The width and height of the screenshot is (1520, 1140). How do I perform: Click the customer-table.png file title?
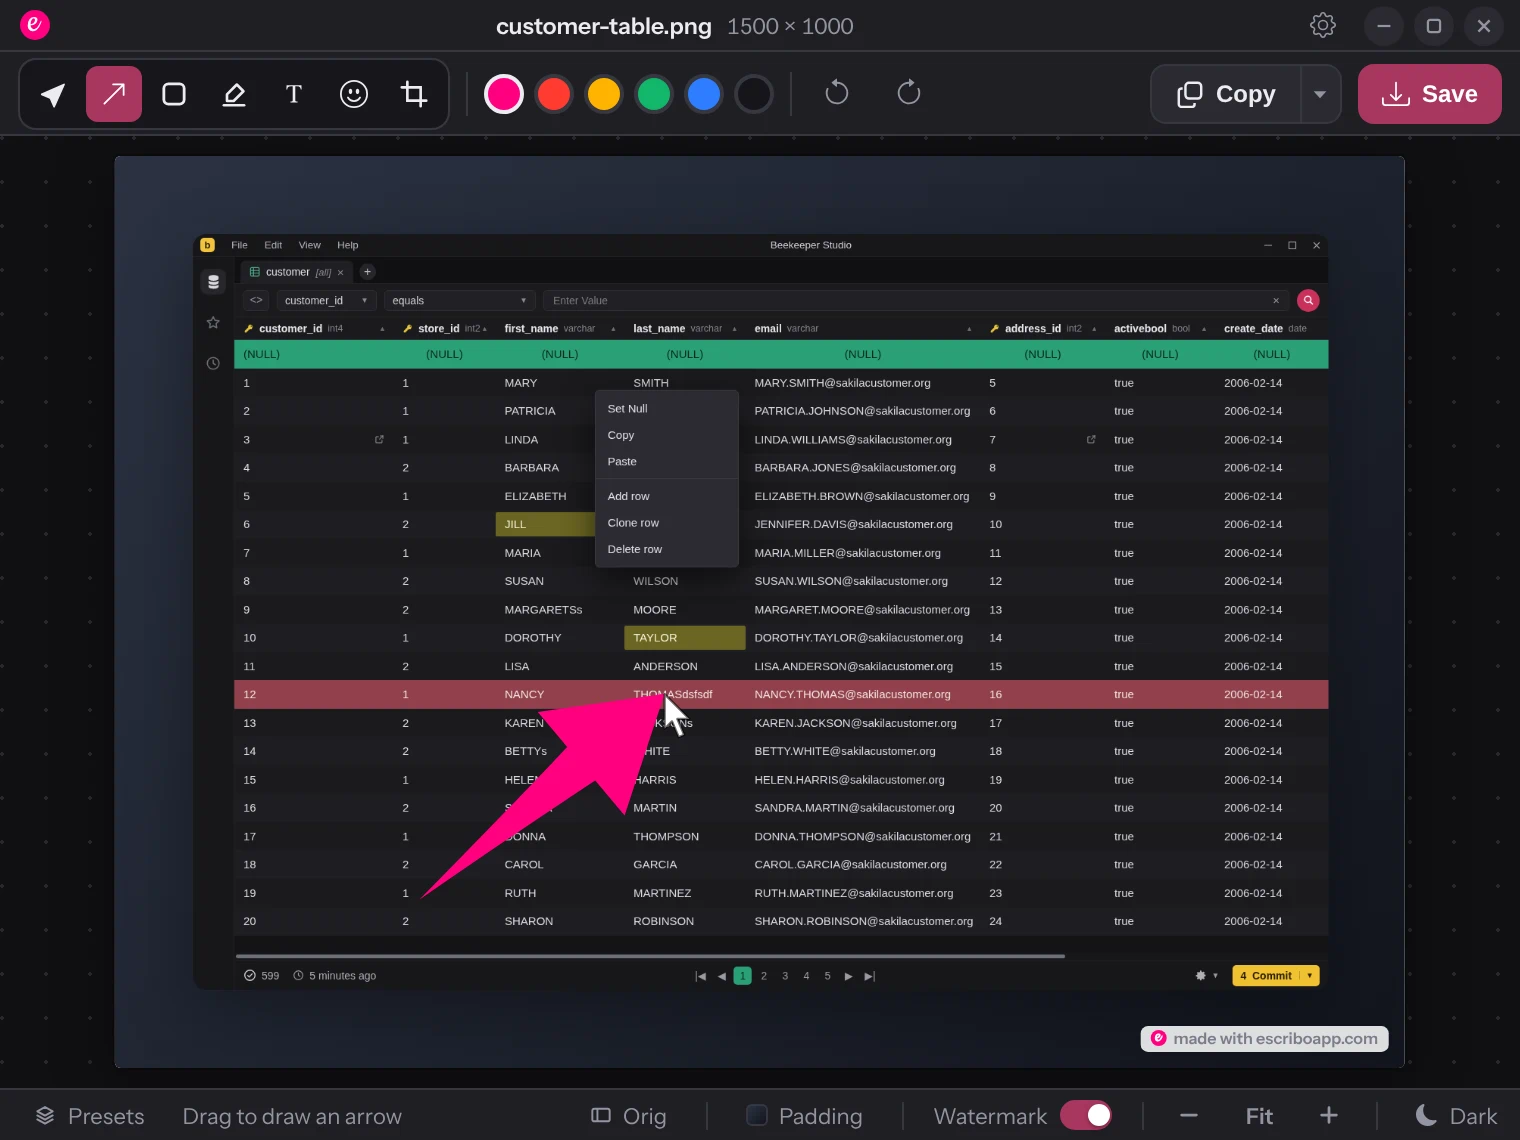604,26
